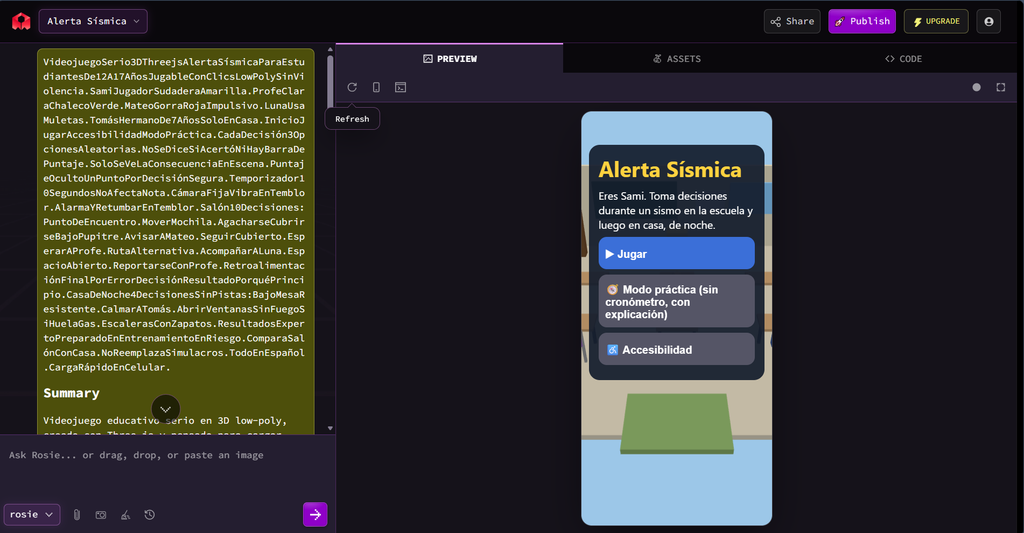Switch to the CODE tab
Image resolution: width=1024 pixels, height=533 pixels.
point(903,59)
